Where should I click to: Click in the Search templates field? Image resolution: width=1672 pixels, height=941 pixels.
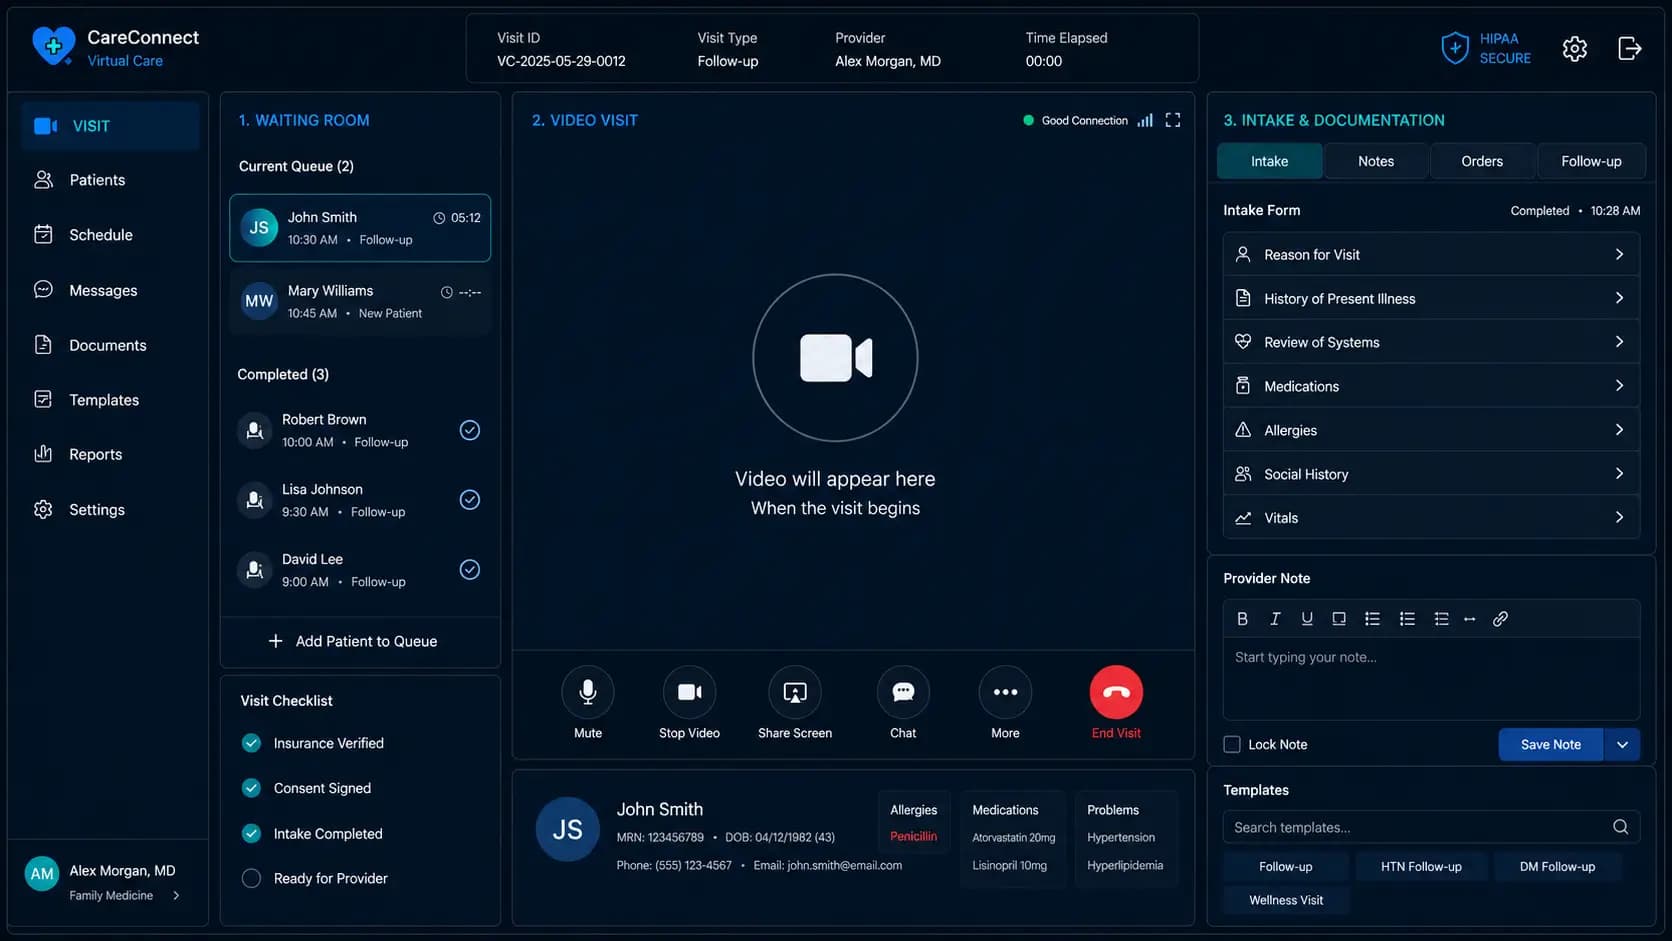(x=1431, y=827)
